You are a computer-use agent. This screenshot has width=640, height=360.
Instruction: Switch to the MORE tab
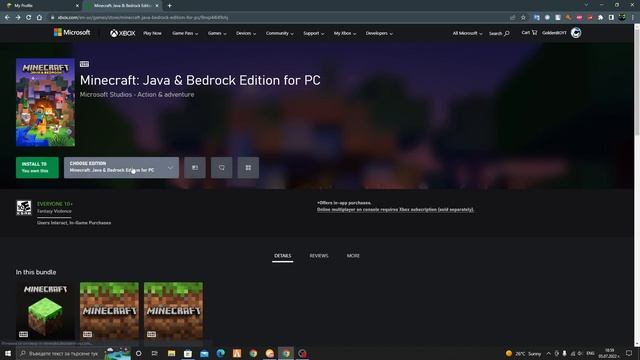[353, 256]
